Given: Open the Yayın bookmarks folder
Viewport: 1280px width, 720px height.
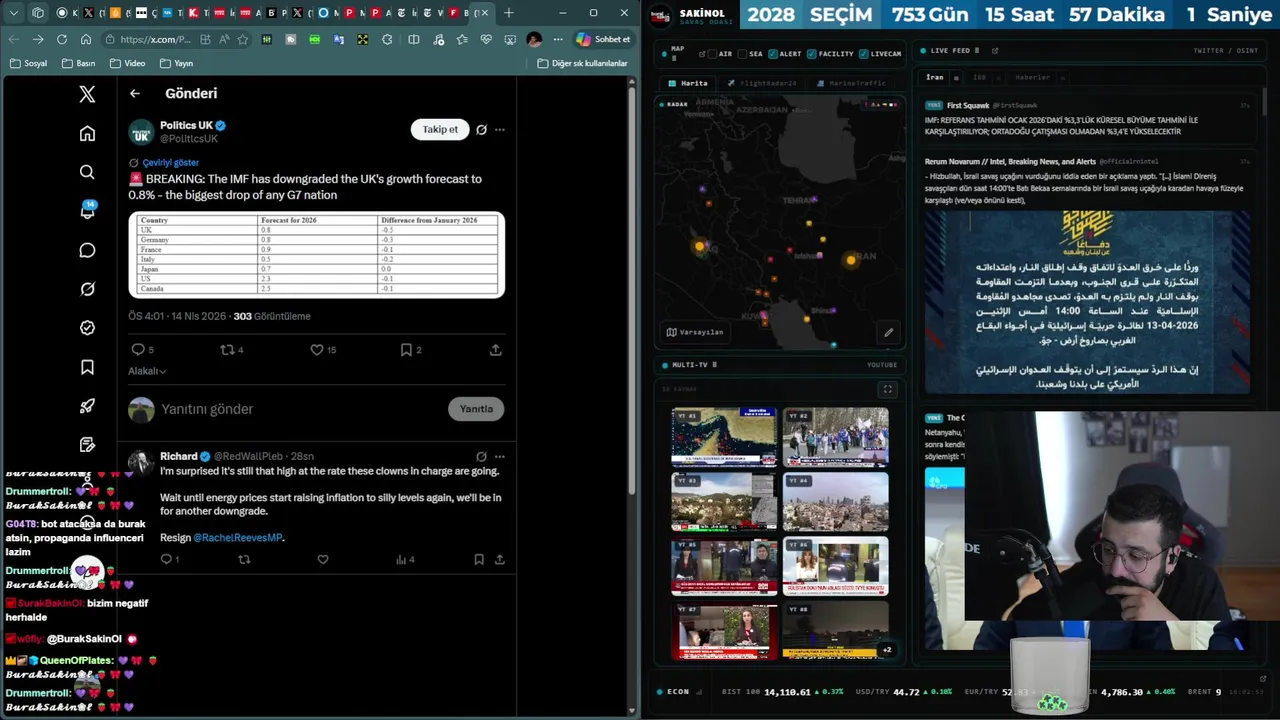Looking at the screenshot, I should pos(176,63).
